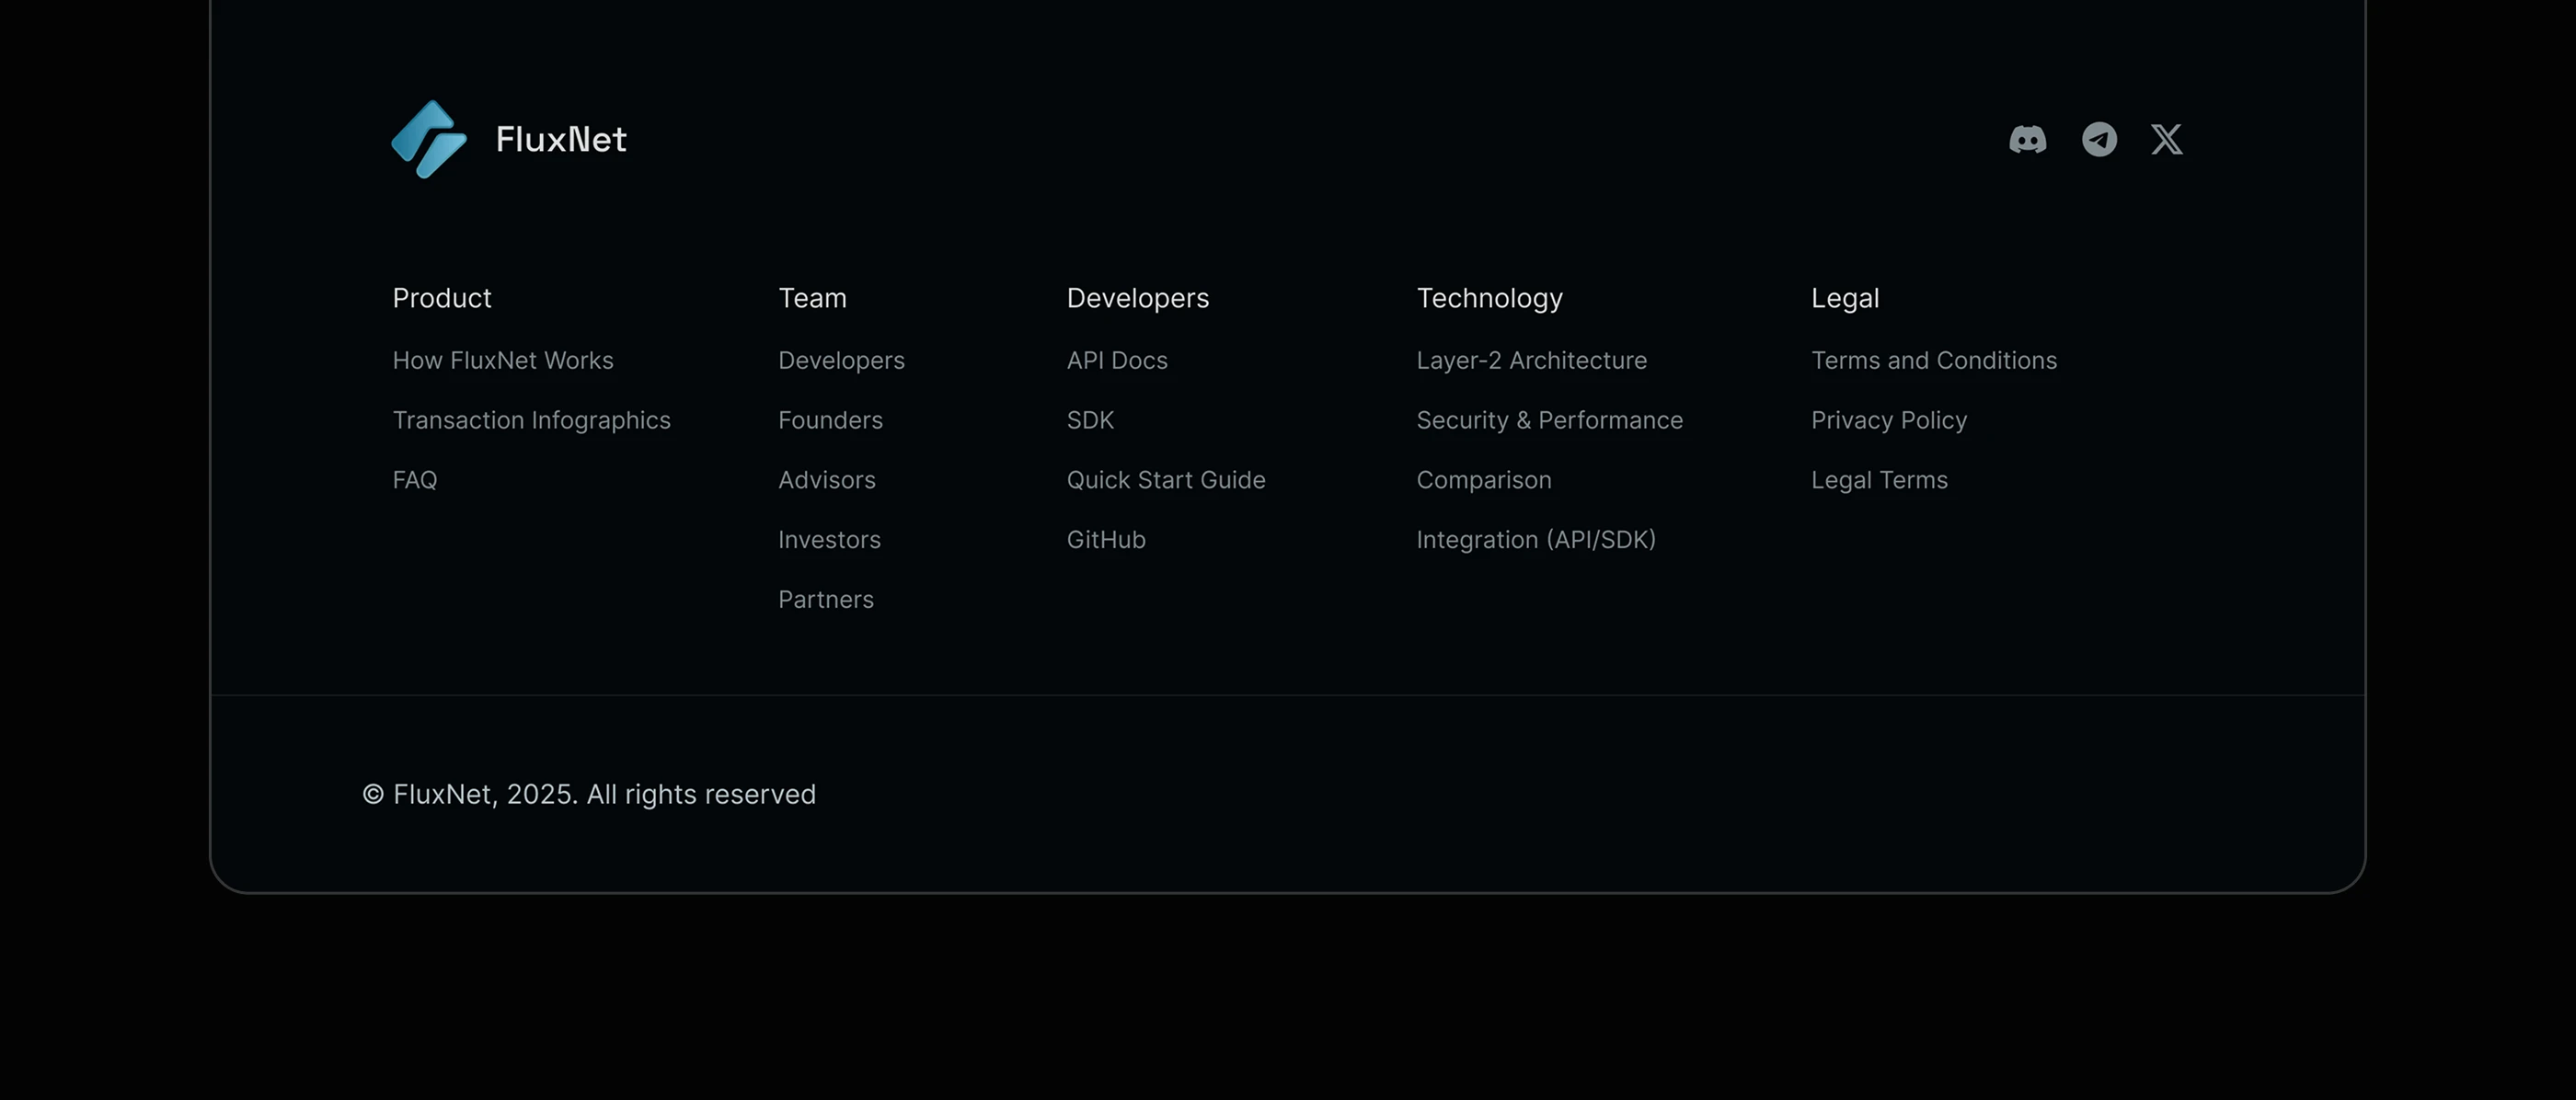Open the Partners link

point(825,600)
